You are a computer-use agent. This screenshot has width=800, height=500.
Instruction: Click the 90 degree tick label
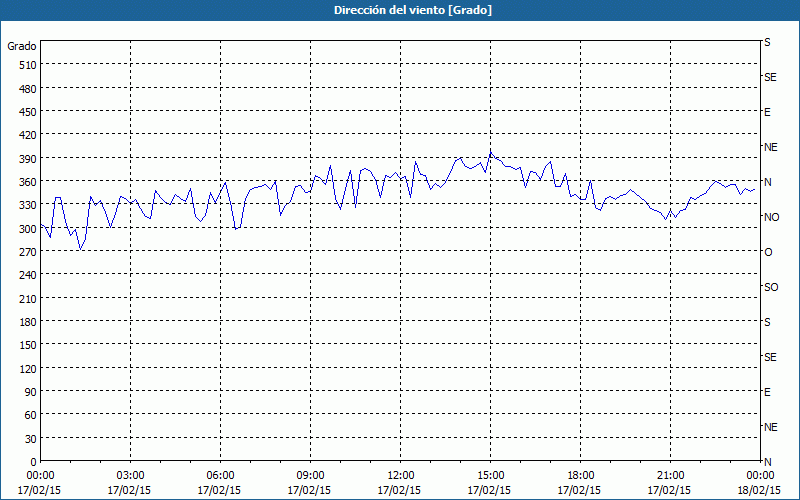(31, 392)
